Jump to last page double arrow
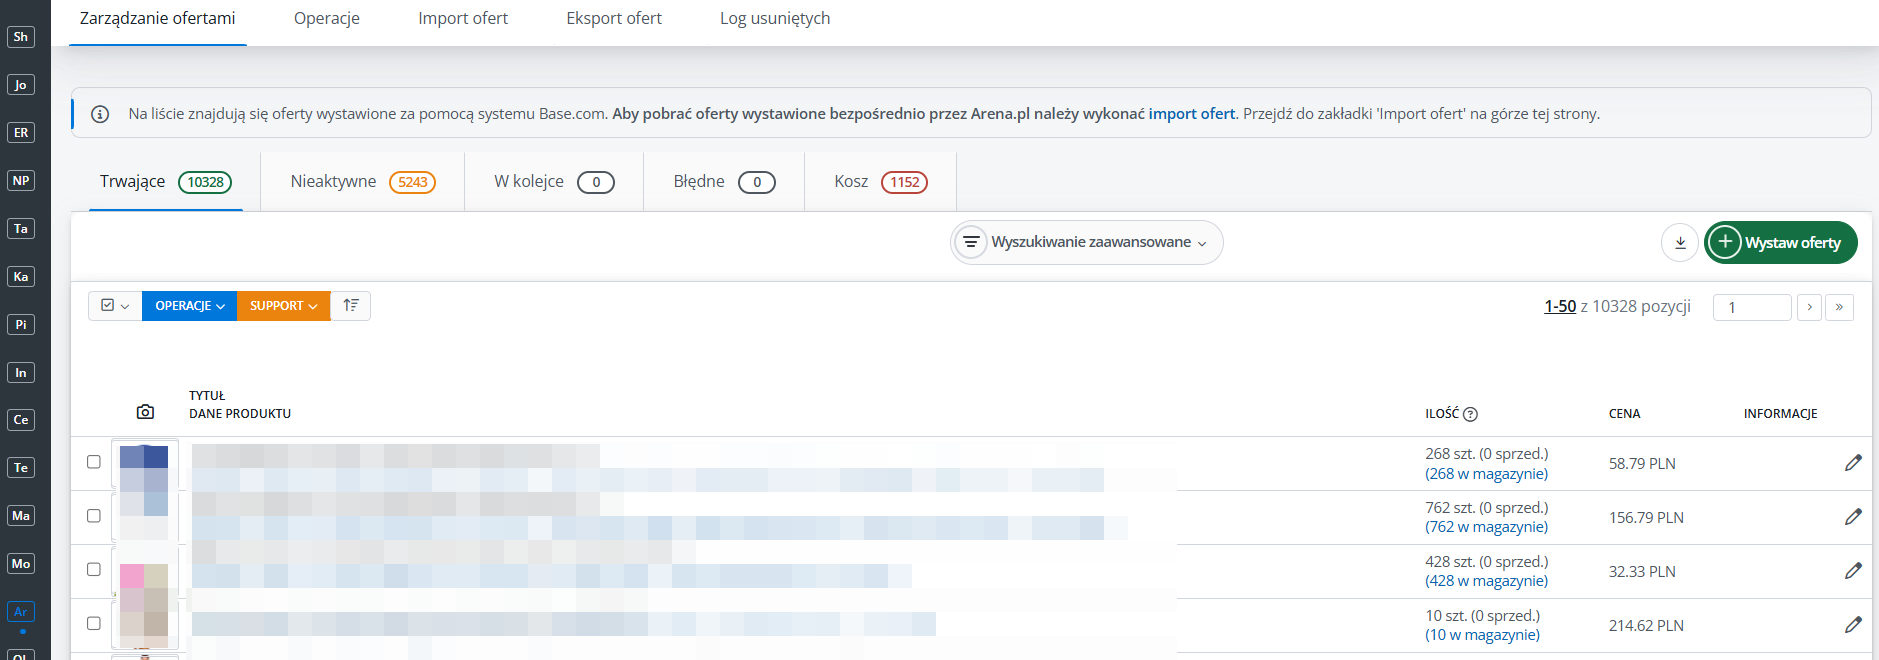This screenshot has width=1879, height=660. click(1839, 307)
